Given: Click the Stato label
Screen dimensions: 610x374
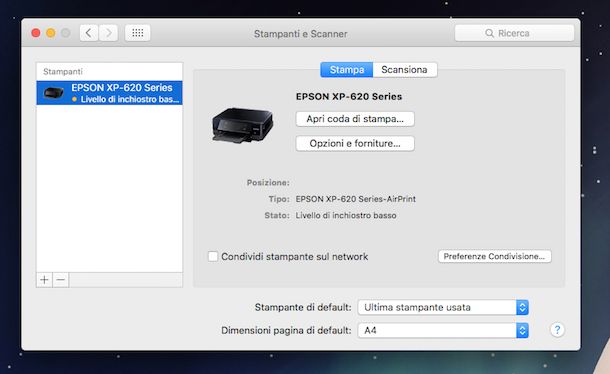Looking at the screenshot, I should pyautogui.click(x=277, y=215).
